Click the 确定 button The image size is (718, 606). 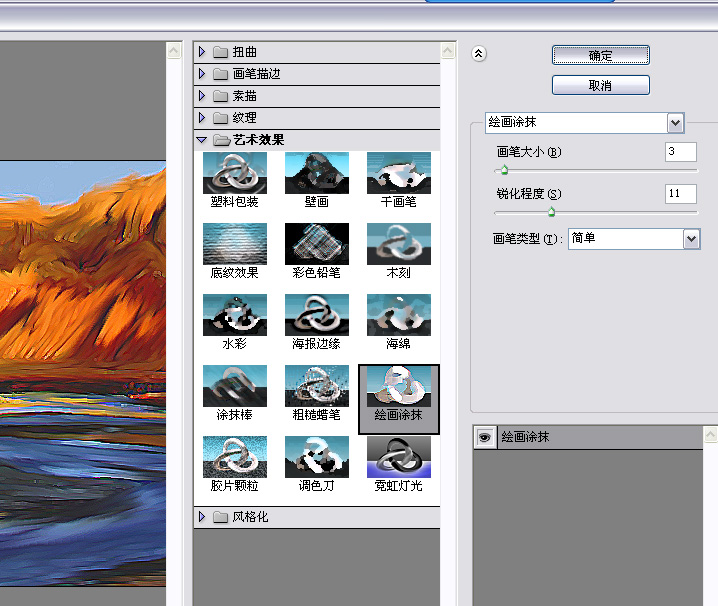pyautogui.click(x=600, y=55)
